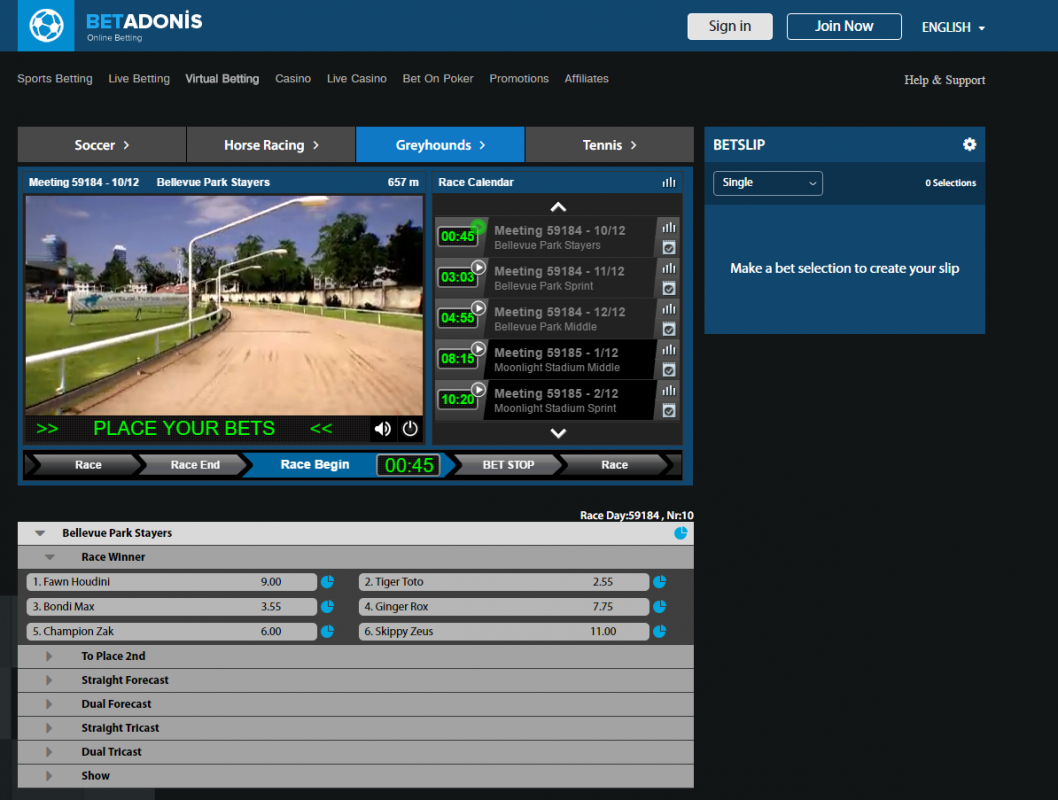The height and width of the screenshot is (800, 1058).
Task: Expand the To Place 2nd market
Action: pyautogui.click(x=49, y=656)
